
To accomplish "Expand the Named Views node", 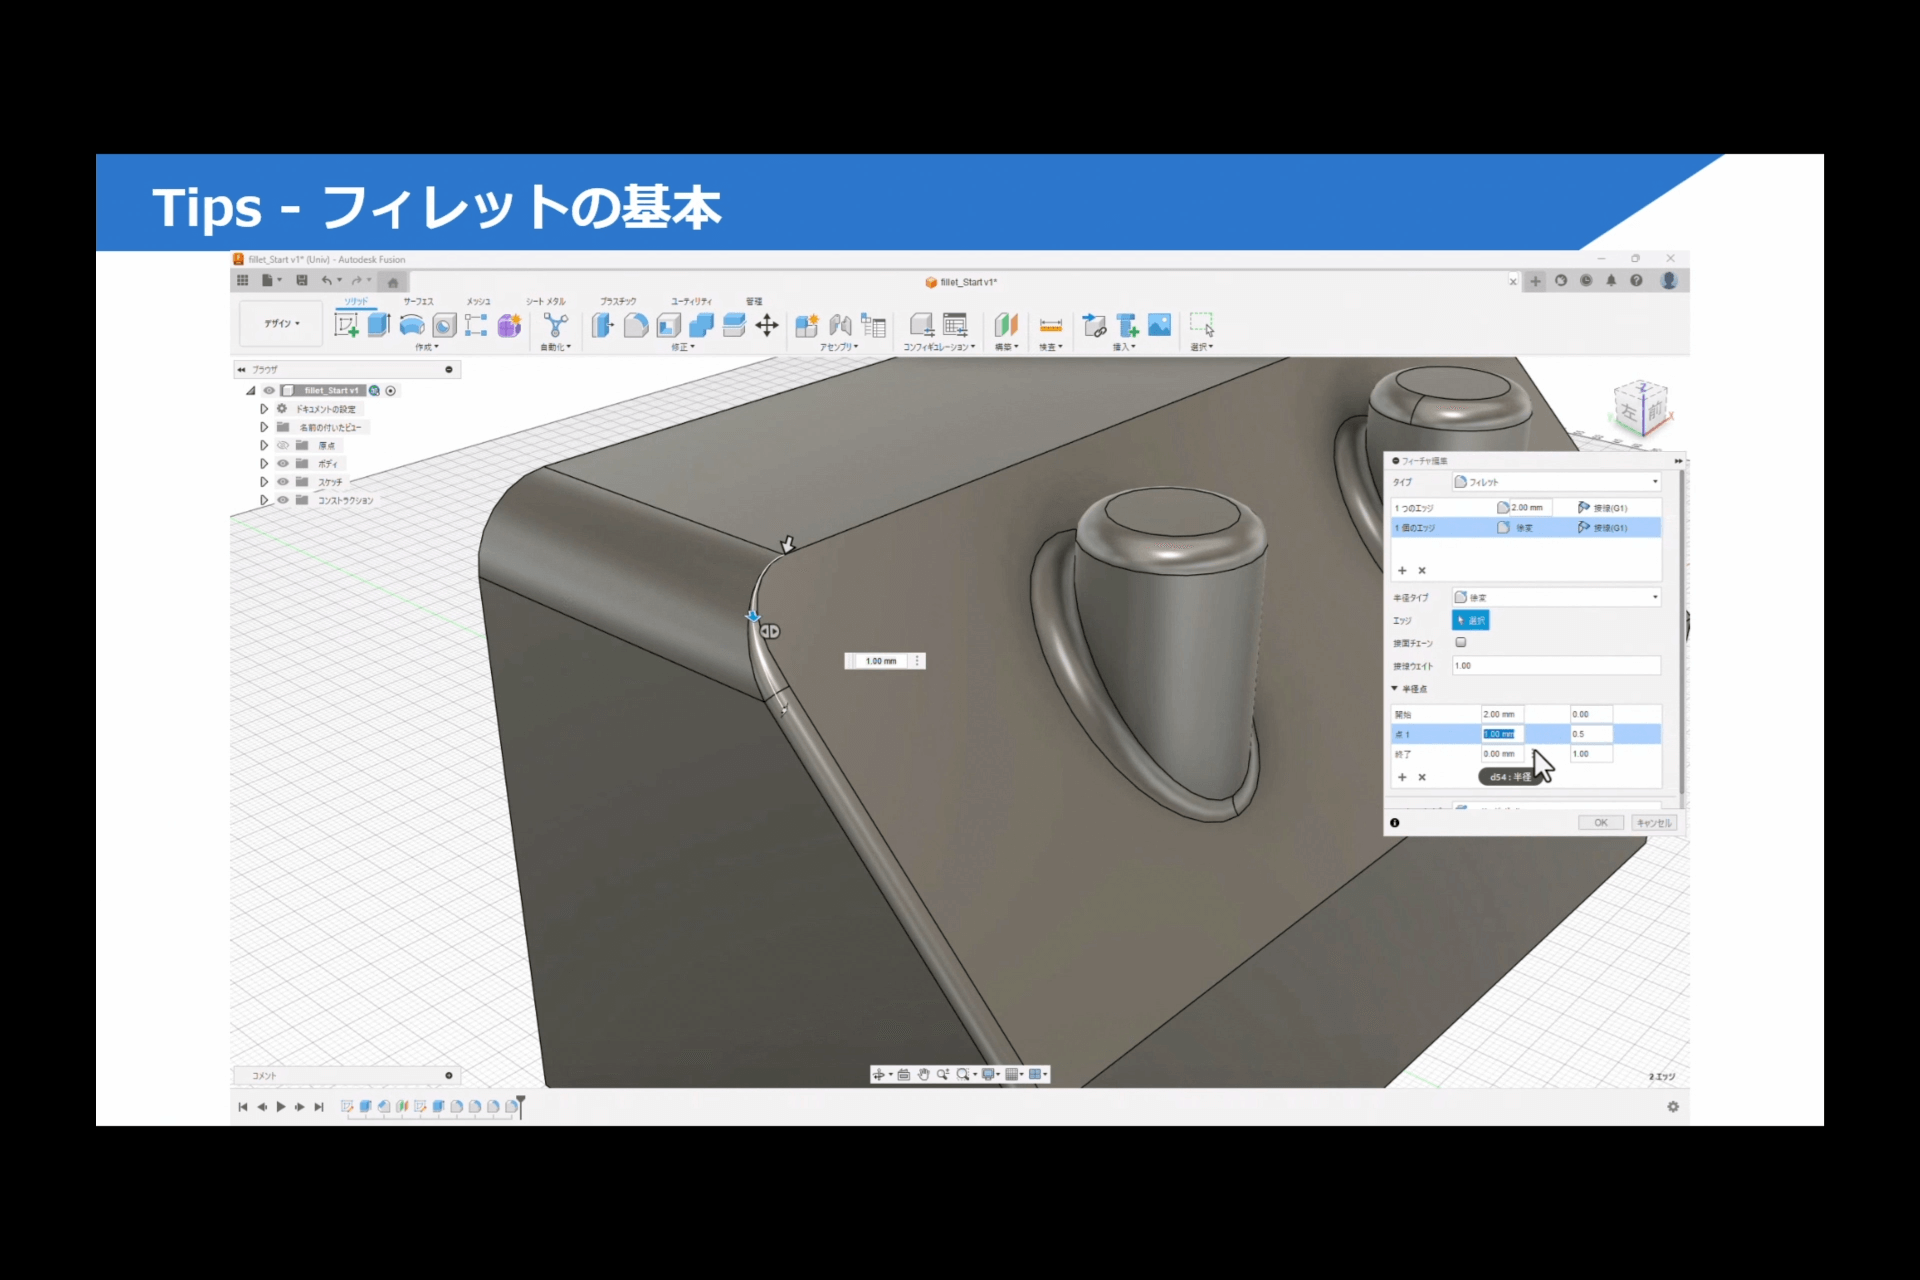I will click(264, 427).
